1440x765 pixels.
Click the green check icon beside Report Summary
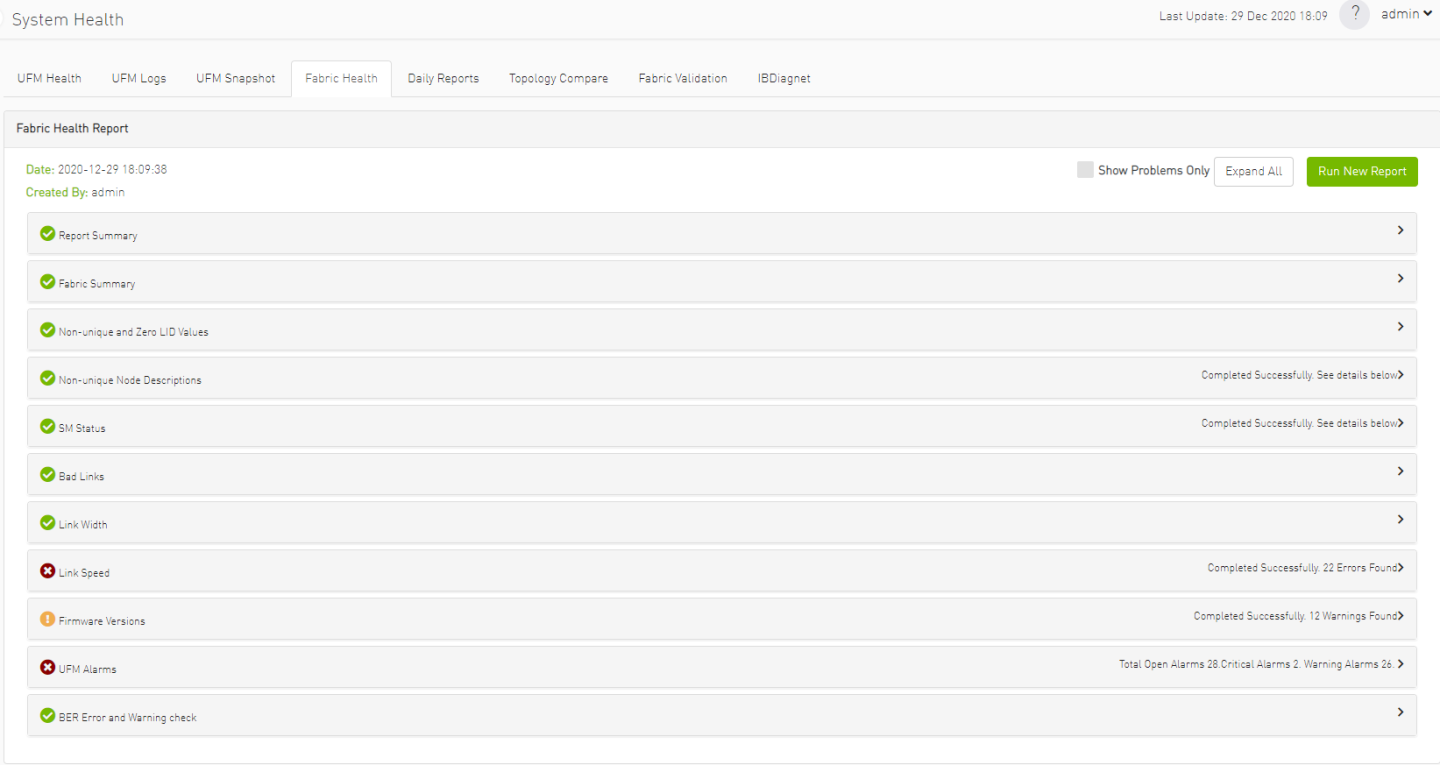point(47,234)
